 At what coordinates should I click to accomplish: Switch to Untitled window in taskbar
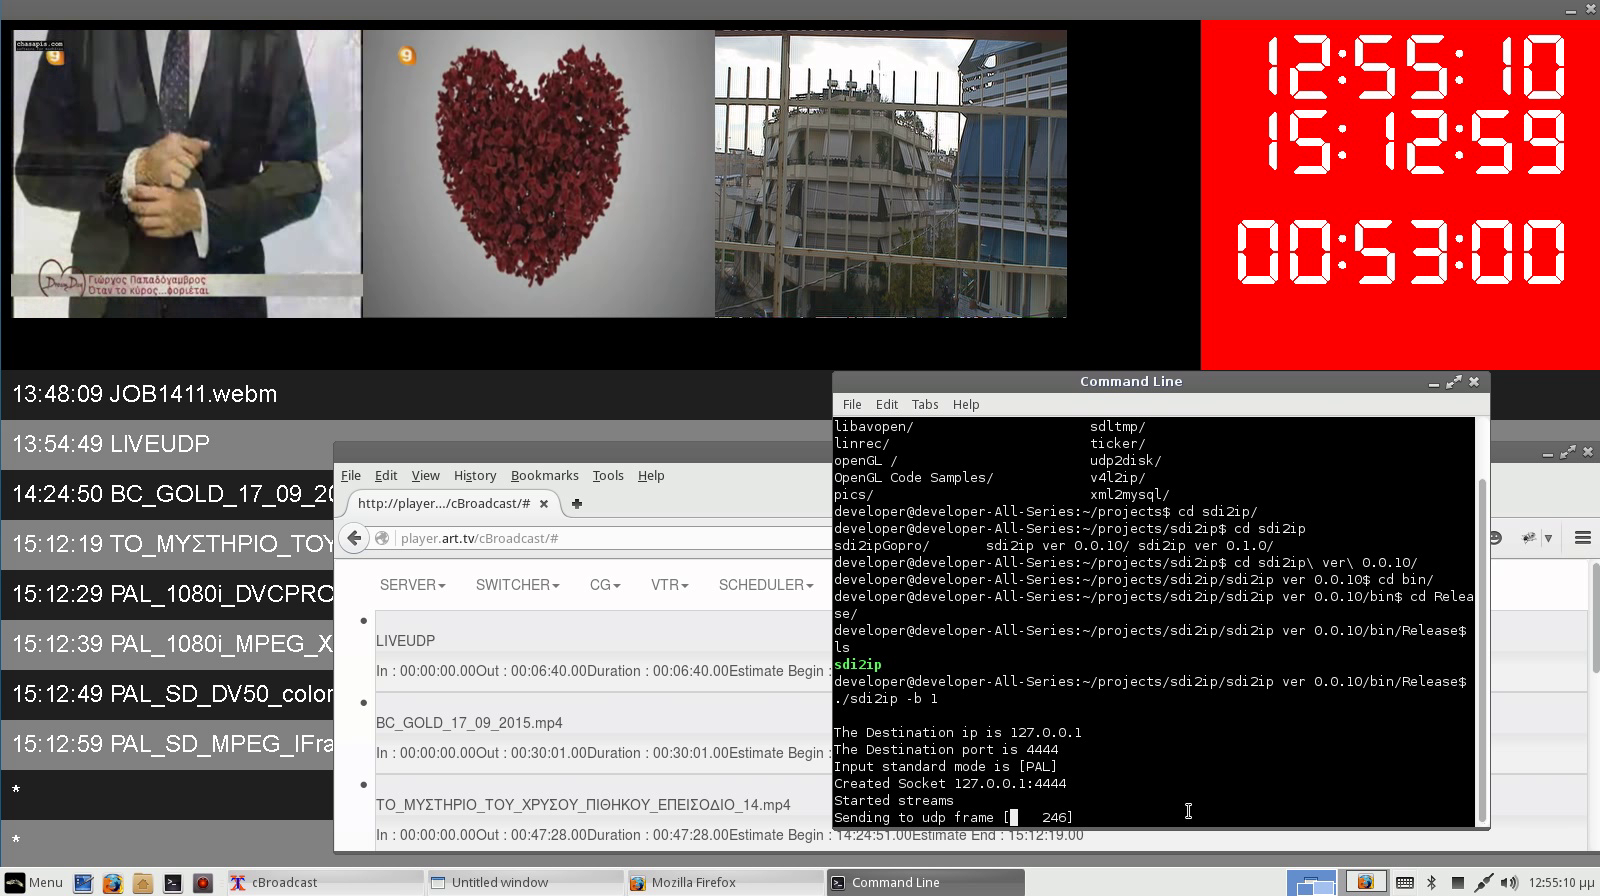[524, 882]
